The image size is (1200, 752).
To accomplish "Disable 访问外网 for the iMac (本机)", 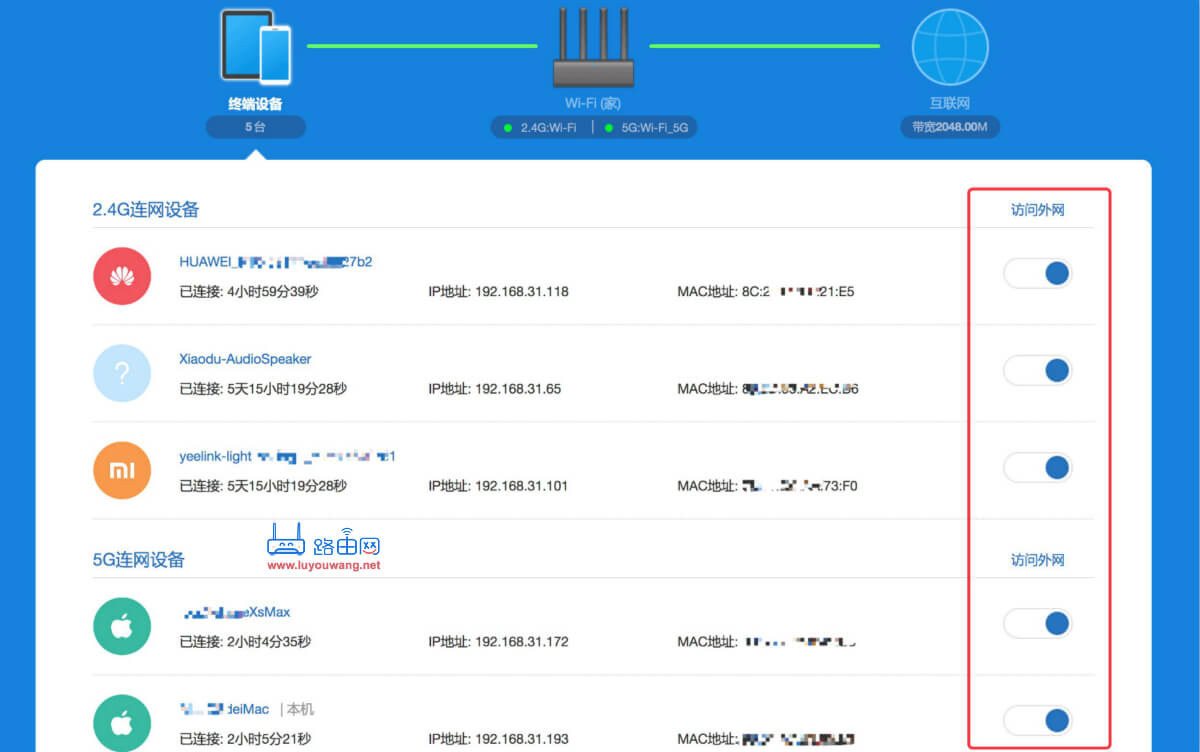I will click(x=1038, y=720).
